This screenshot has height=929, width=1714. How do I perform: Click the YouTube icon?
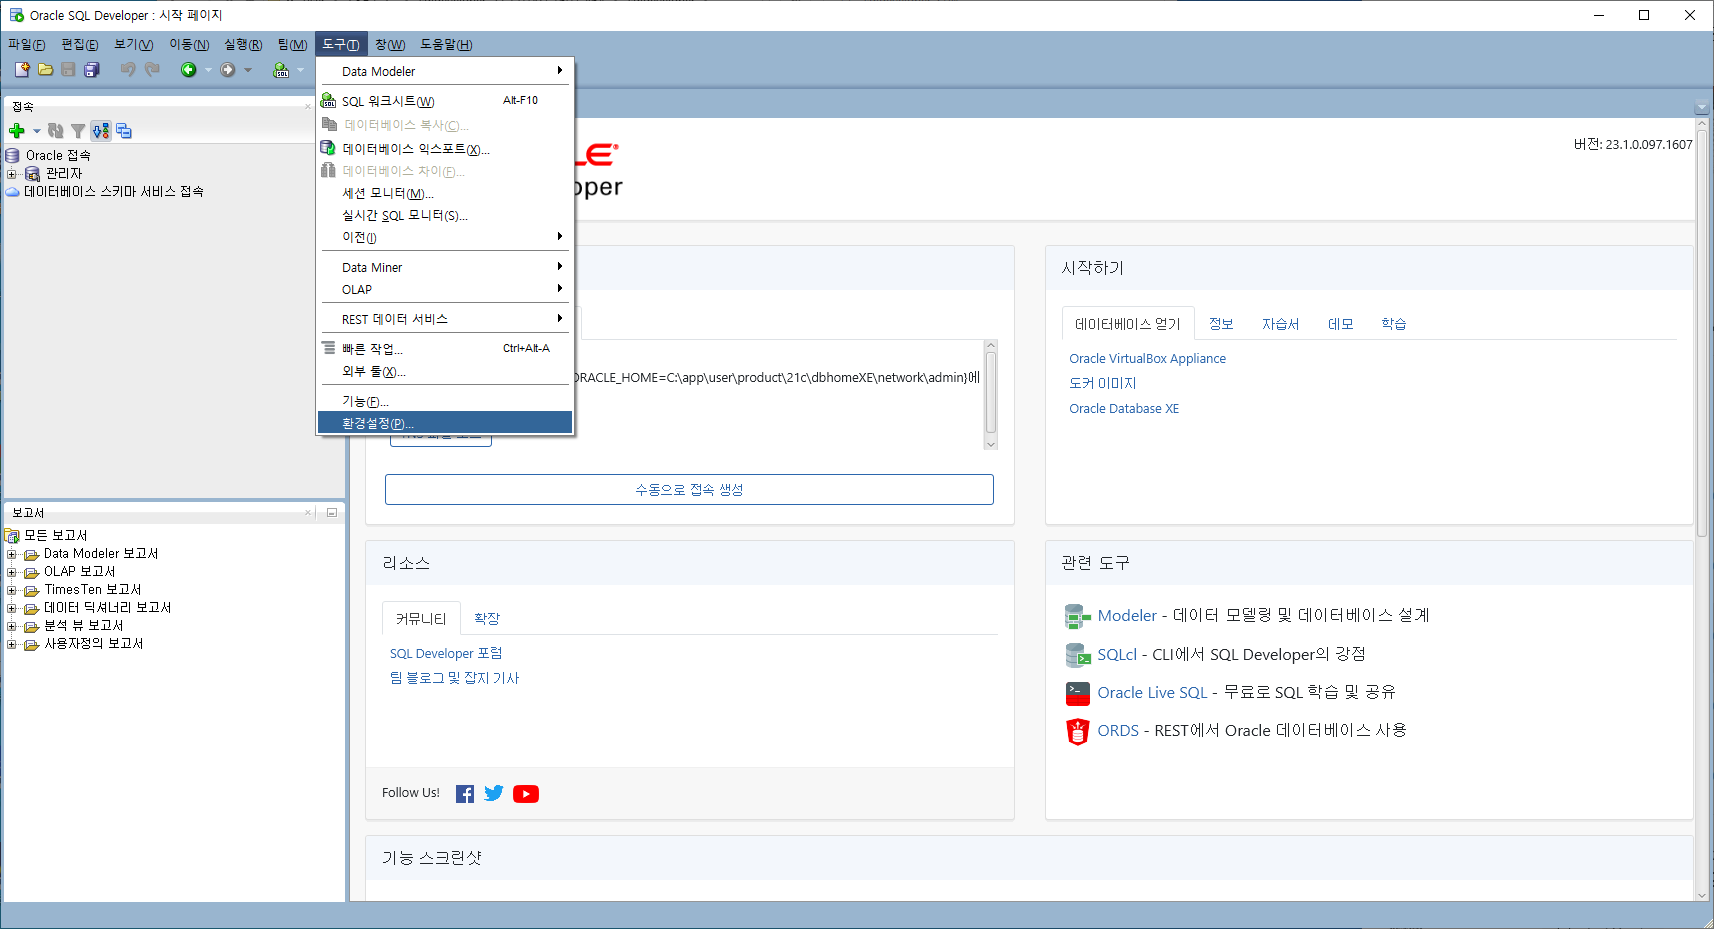pos(526,794)
